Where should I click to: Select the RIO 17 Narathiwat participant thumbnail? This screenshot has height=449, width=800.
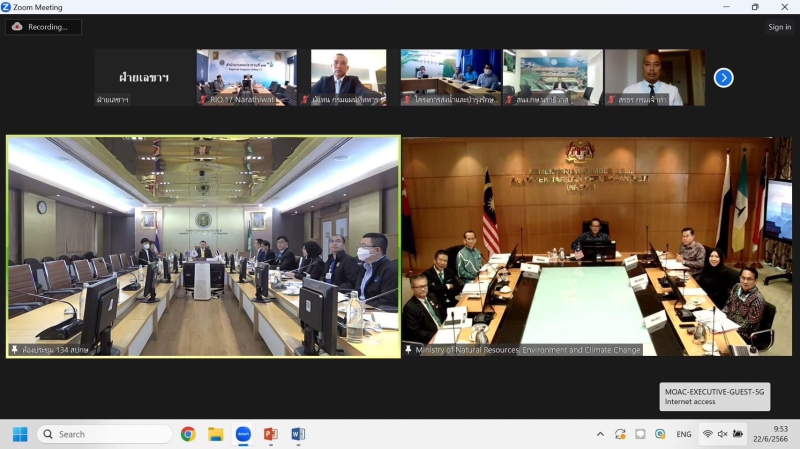[x=246, y=77]
